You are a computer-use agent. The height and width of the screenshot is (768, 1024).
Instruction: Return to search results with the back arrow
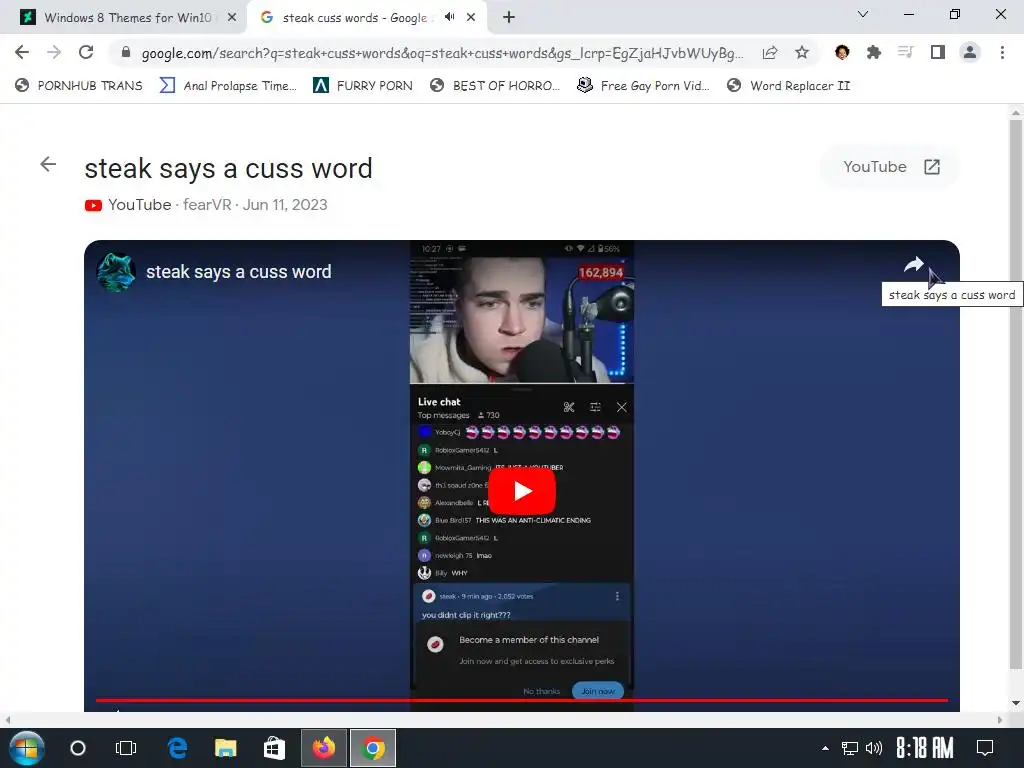coord(48,164)
